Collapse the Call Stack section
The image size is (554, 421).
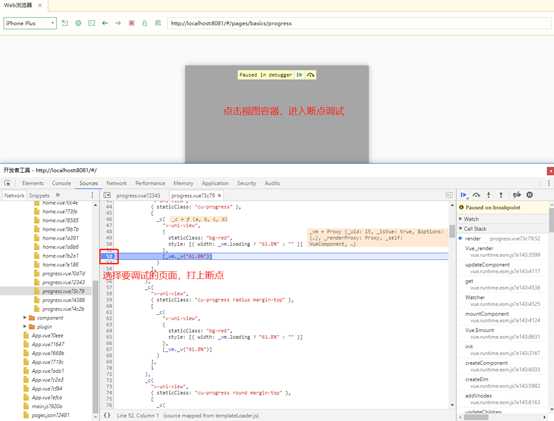click(475, 229)
